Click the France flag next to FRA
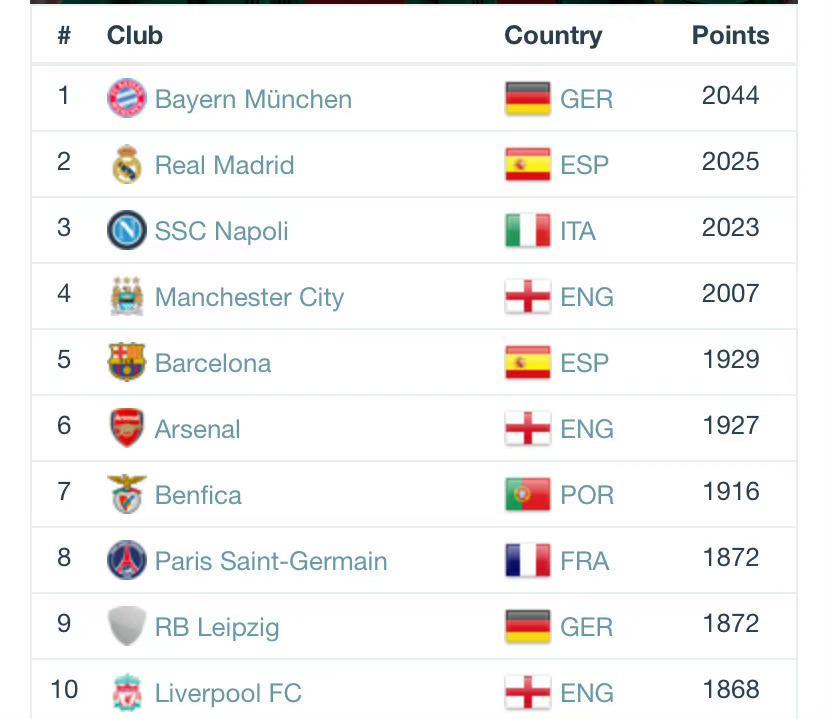Image resolution: width=827 pixels, height=719 pixels. click(527, 560)
